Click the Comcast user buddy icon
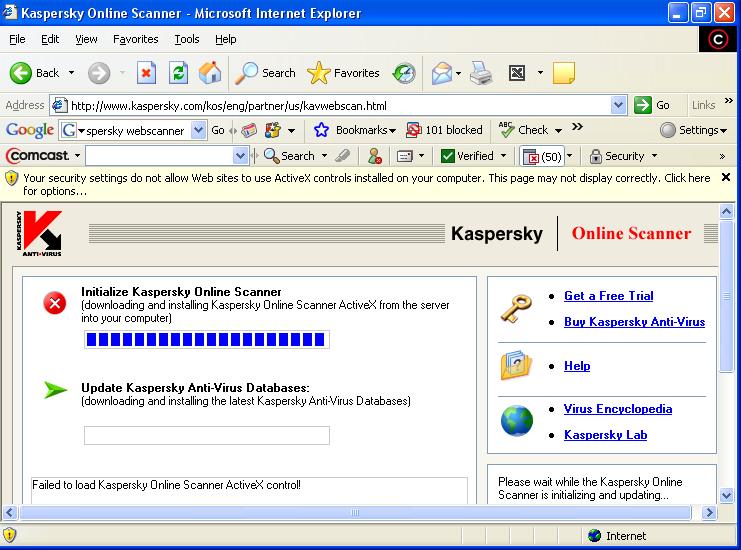 pos(375,155)
